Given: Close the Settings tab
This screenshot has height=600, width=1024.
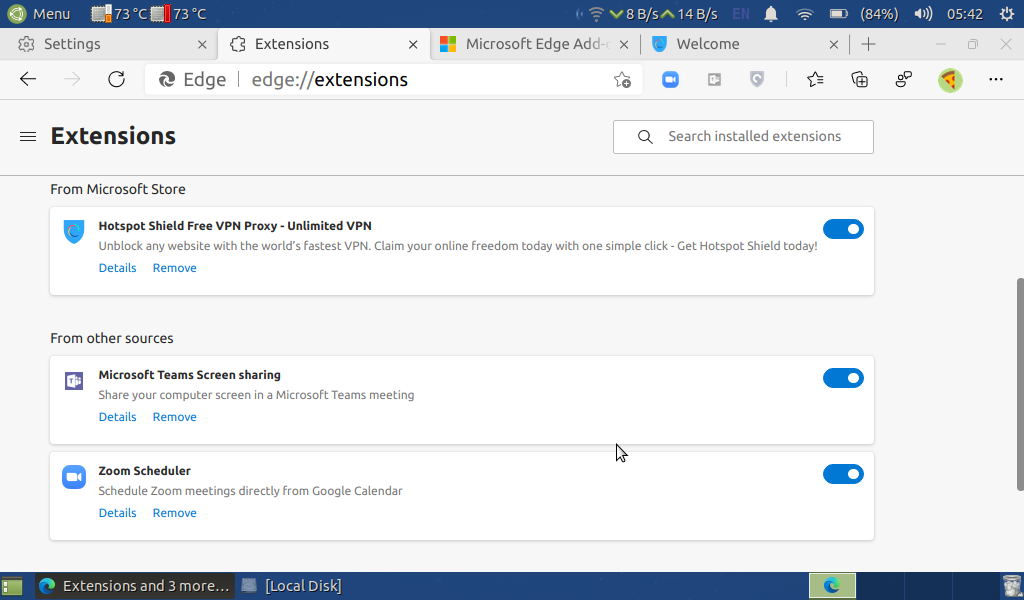Looking at the screenshot, I should 202,44.
